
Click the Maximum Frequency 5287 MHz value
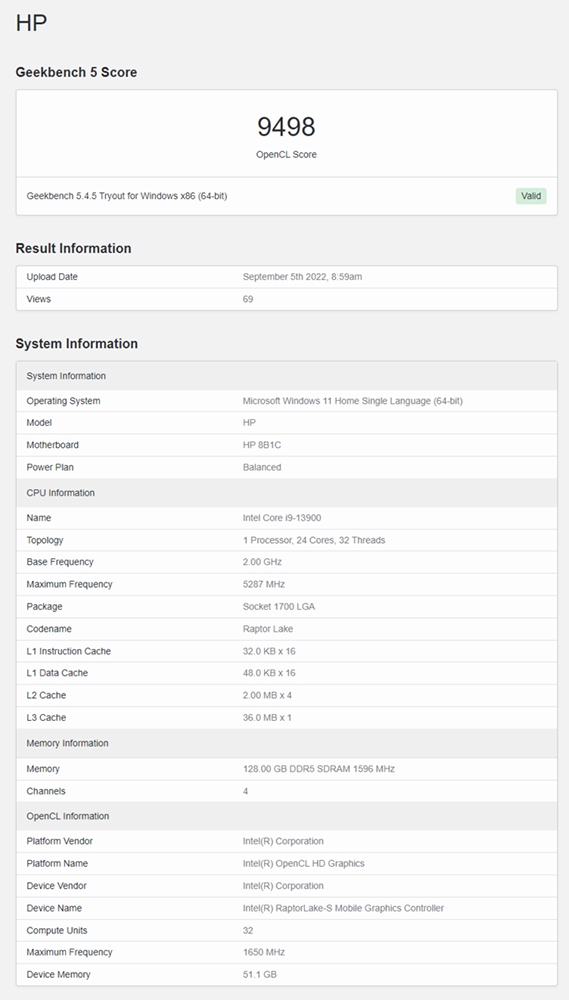point(263,584)
